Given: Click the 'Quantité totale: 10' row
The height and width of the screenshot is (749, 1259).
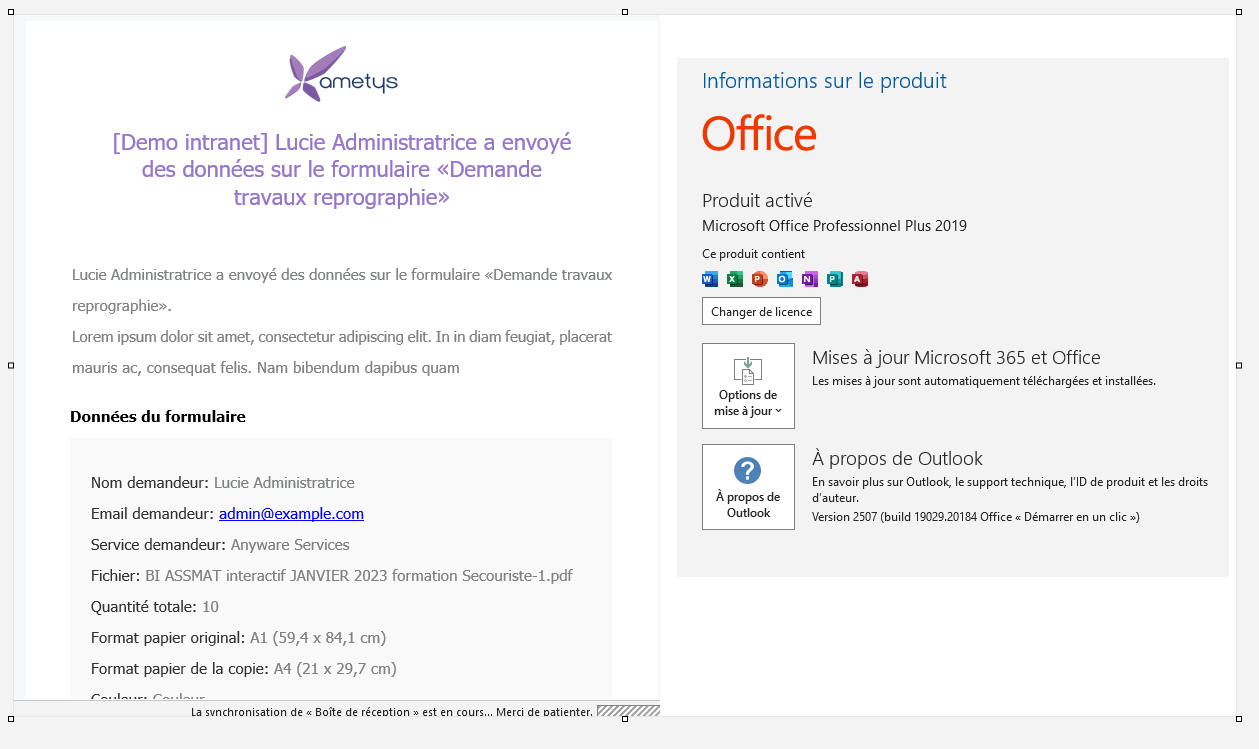Looking at the screenshot, I should click(155, 607).
